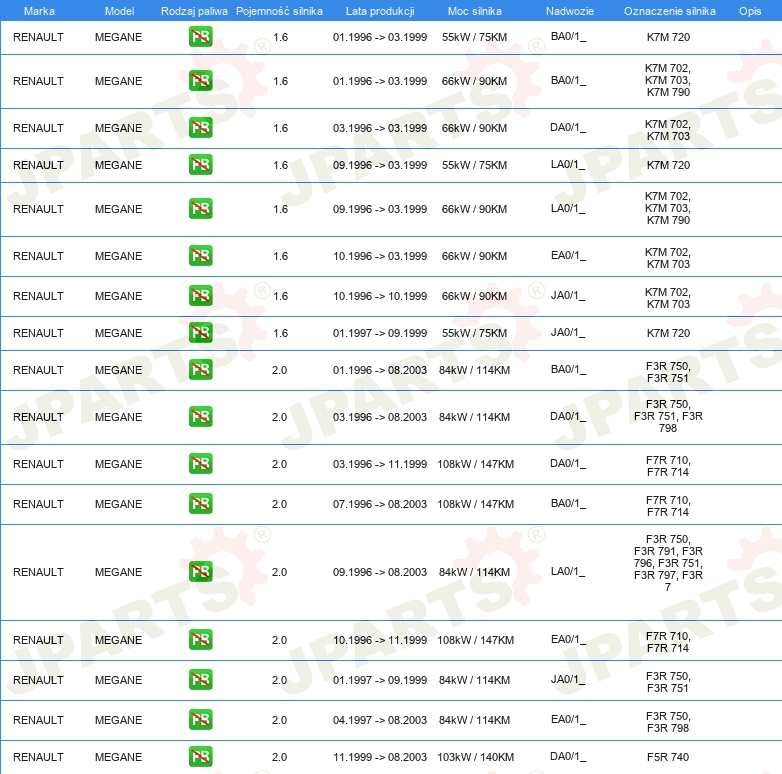Click engine codes F3R 750, F3R 751 in JA0/1_ row
Viewport: 782px width, 774px height.
tap(668, 682)
